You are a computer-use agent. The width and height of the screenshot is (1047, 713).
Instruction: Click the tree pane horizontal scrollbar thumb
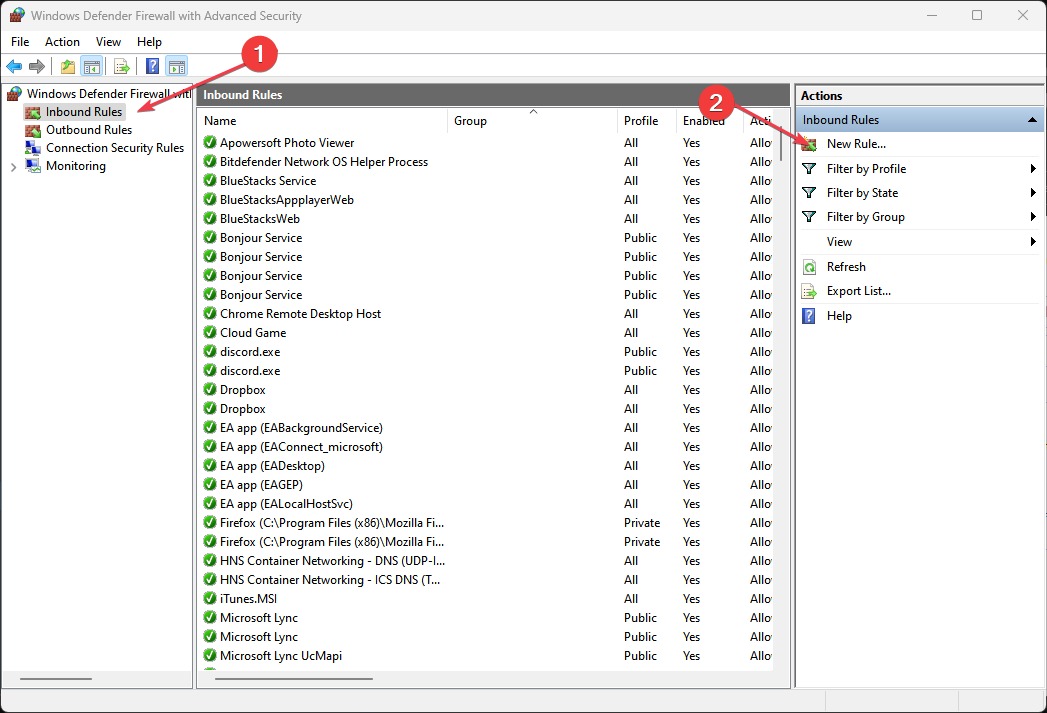tap(55, 679)
